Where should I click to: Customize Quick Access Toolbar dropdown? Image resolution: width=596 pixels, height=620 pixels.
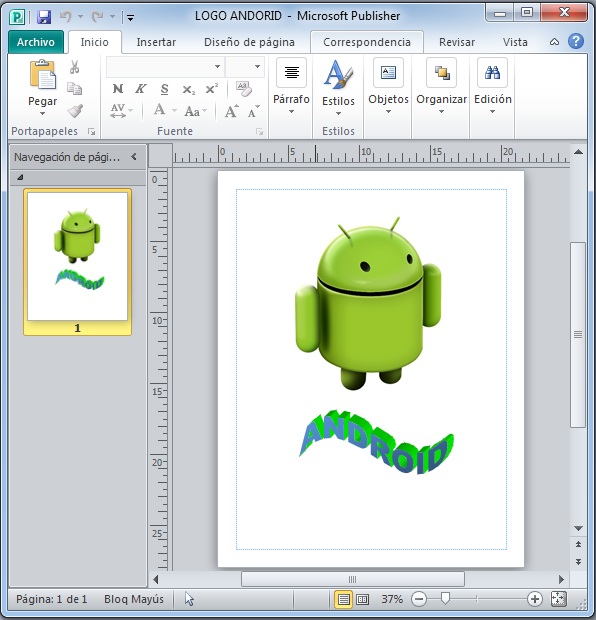130,17
